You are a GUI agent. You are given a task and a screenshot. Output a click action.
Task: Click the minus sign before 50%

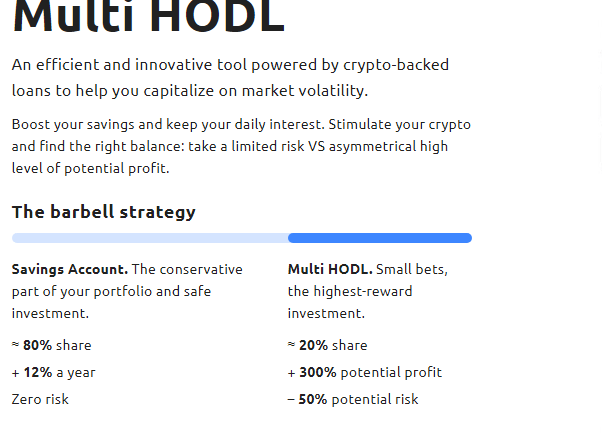291,399
